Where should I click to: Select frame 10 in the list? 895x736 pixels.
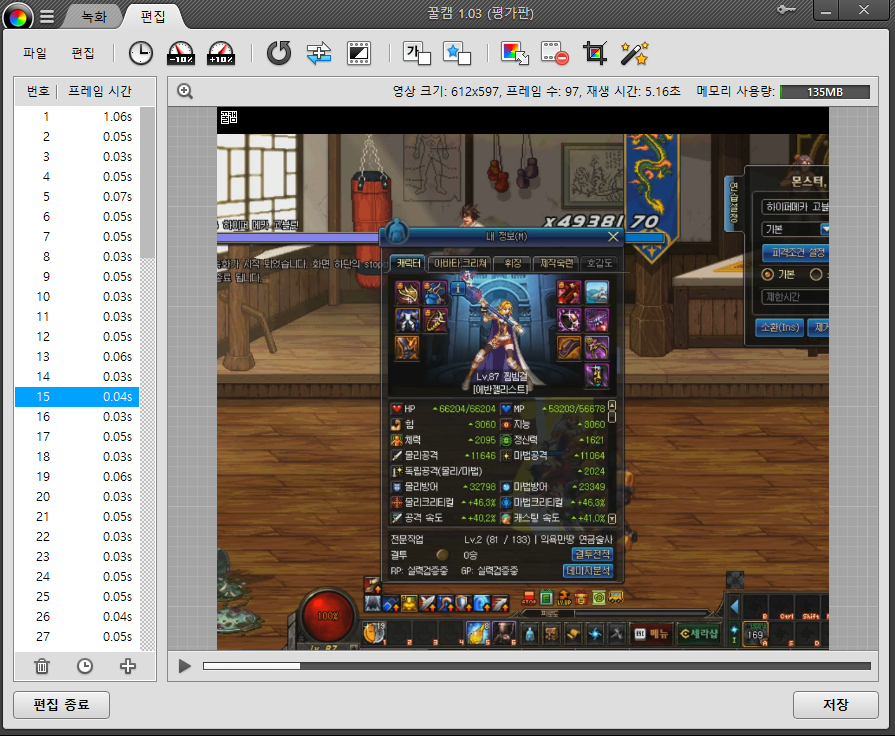[x=77, y=296]
